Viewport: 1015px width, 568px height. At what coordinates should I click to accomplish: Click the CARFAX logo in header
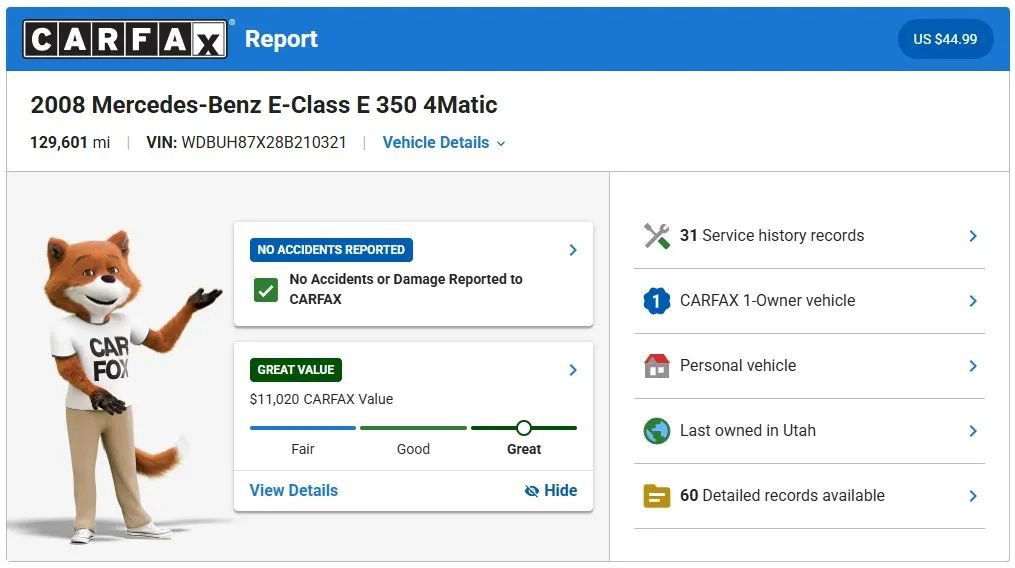pos(125,40)
